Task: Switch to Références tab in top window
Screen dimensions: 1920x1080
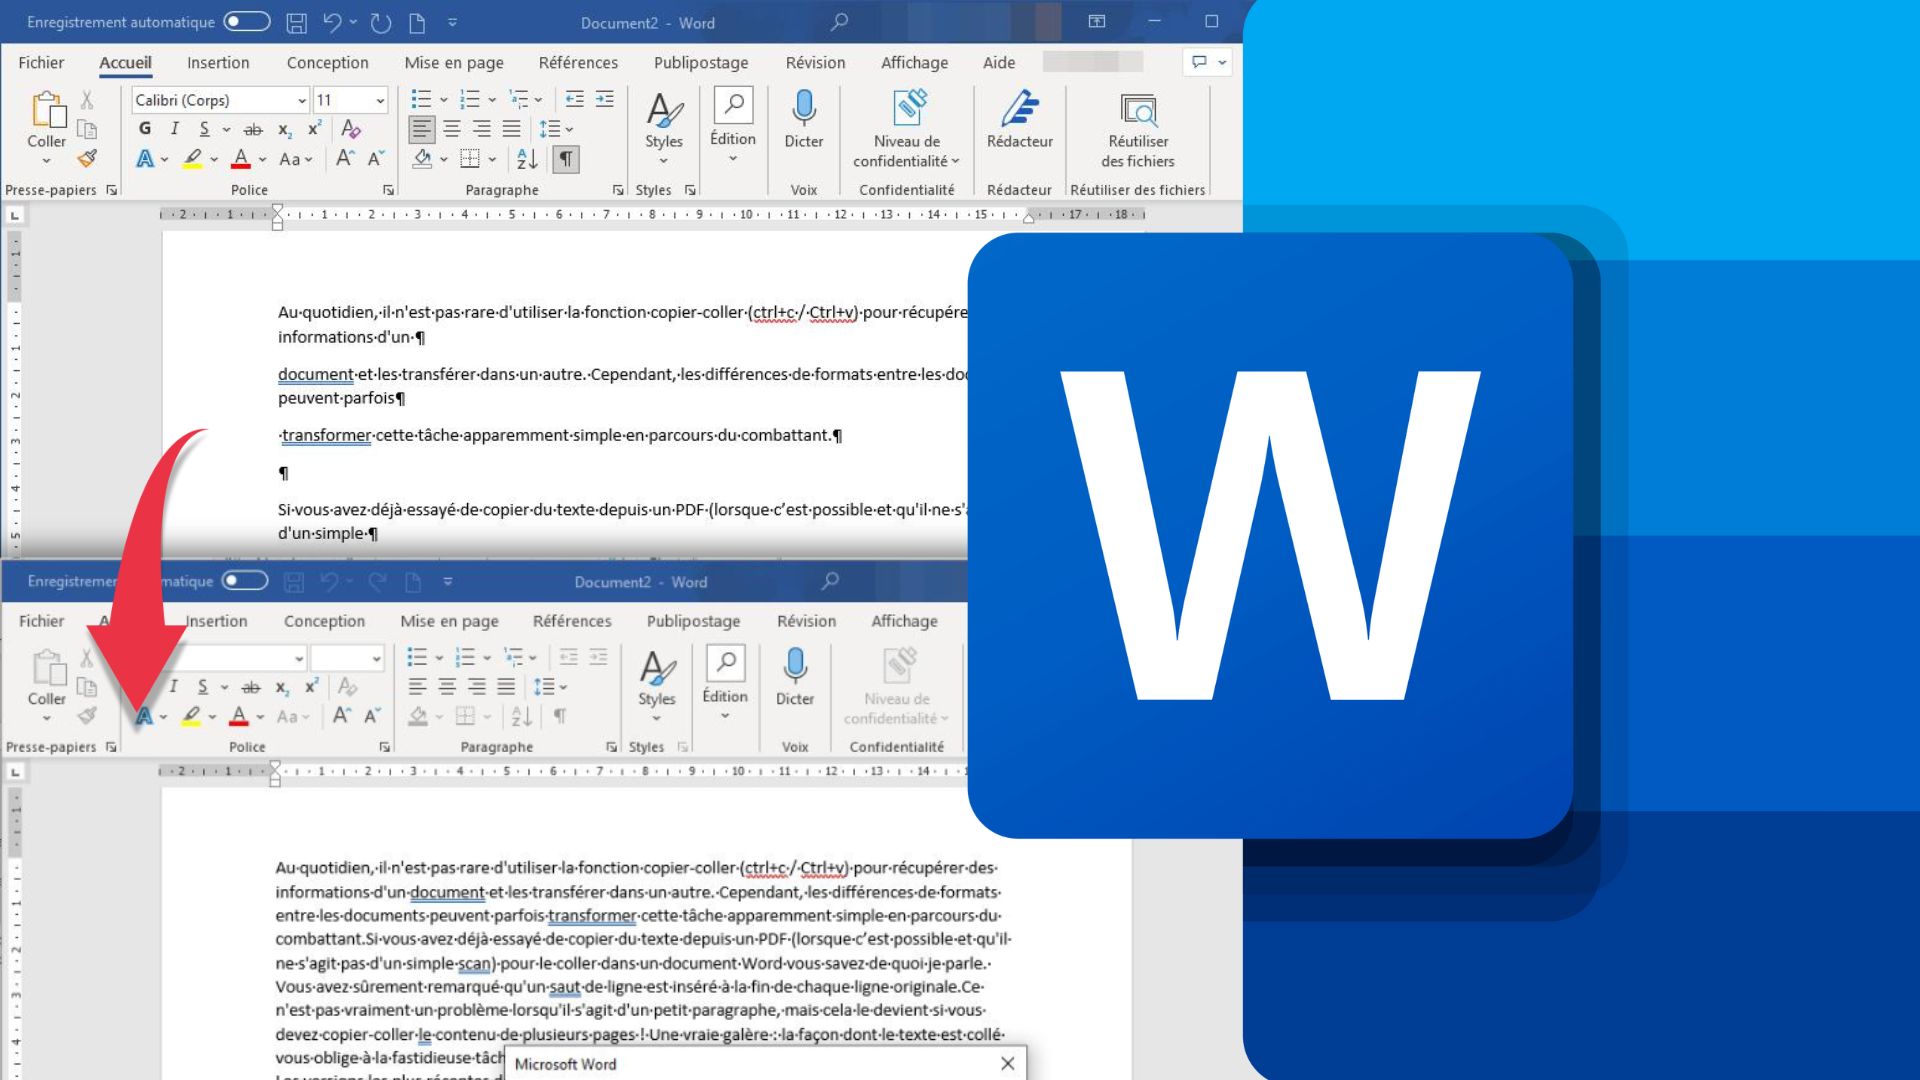Action: pyautogui.click(x=578, y=62)
